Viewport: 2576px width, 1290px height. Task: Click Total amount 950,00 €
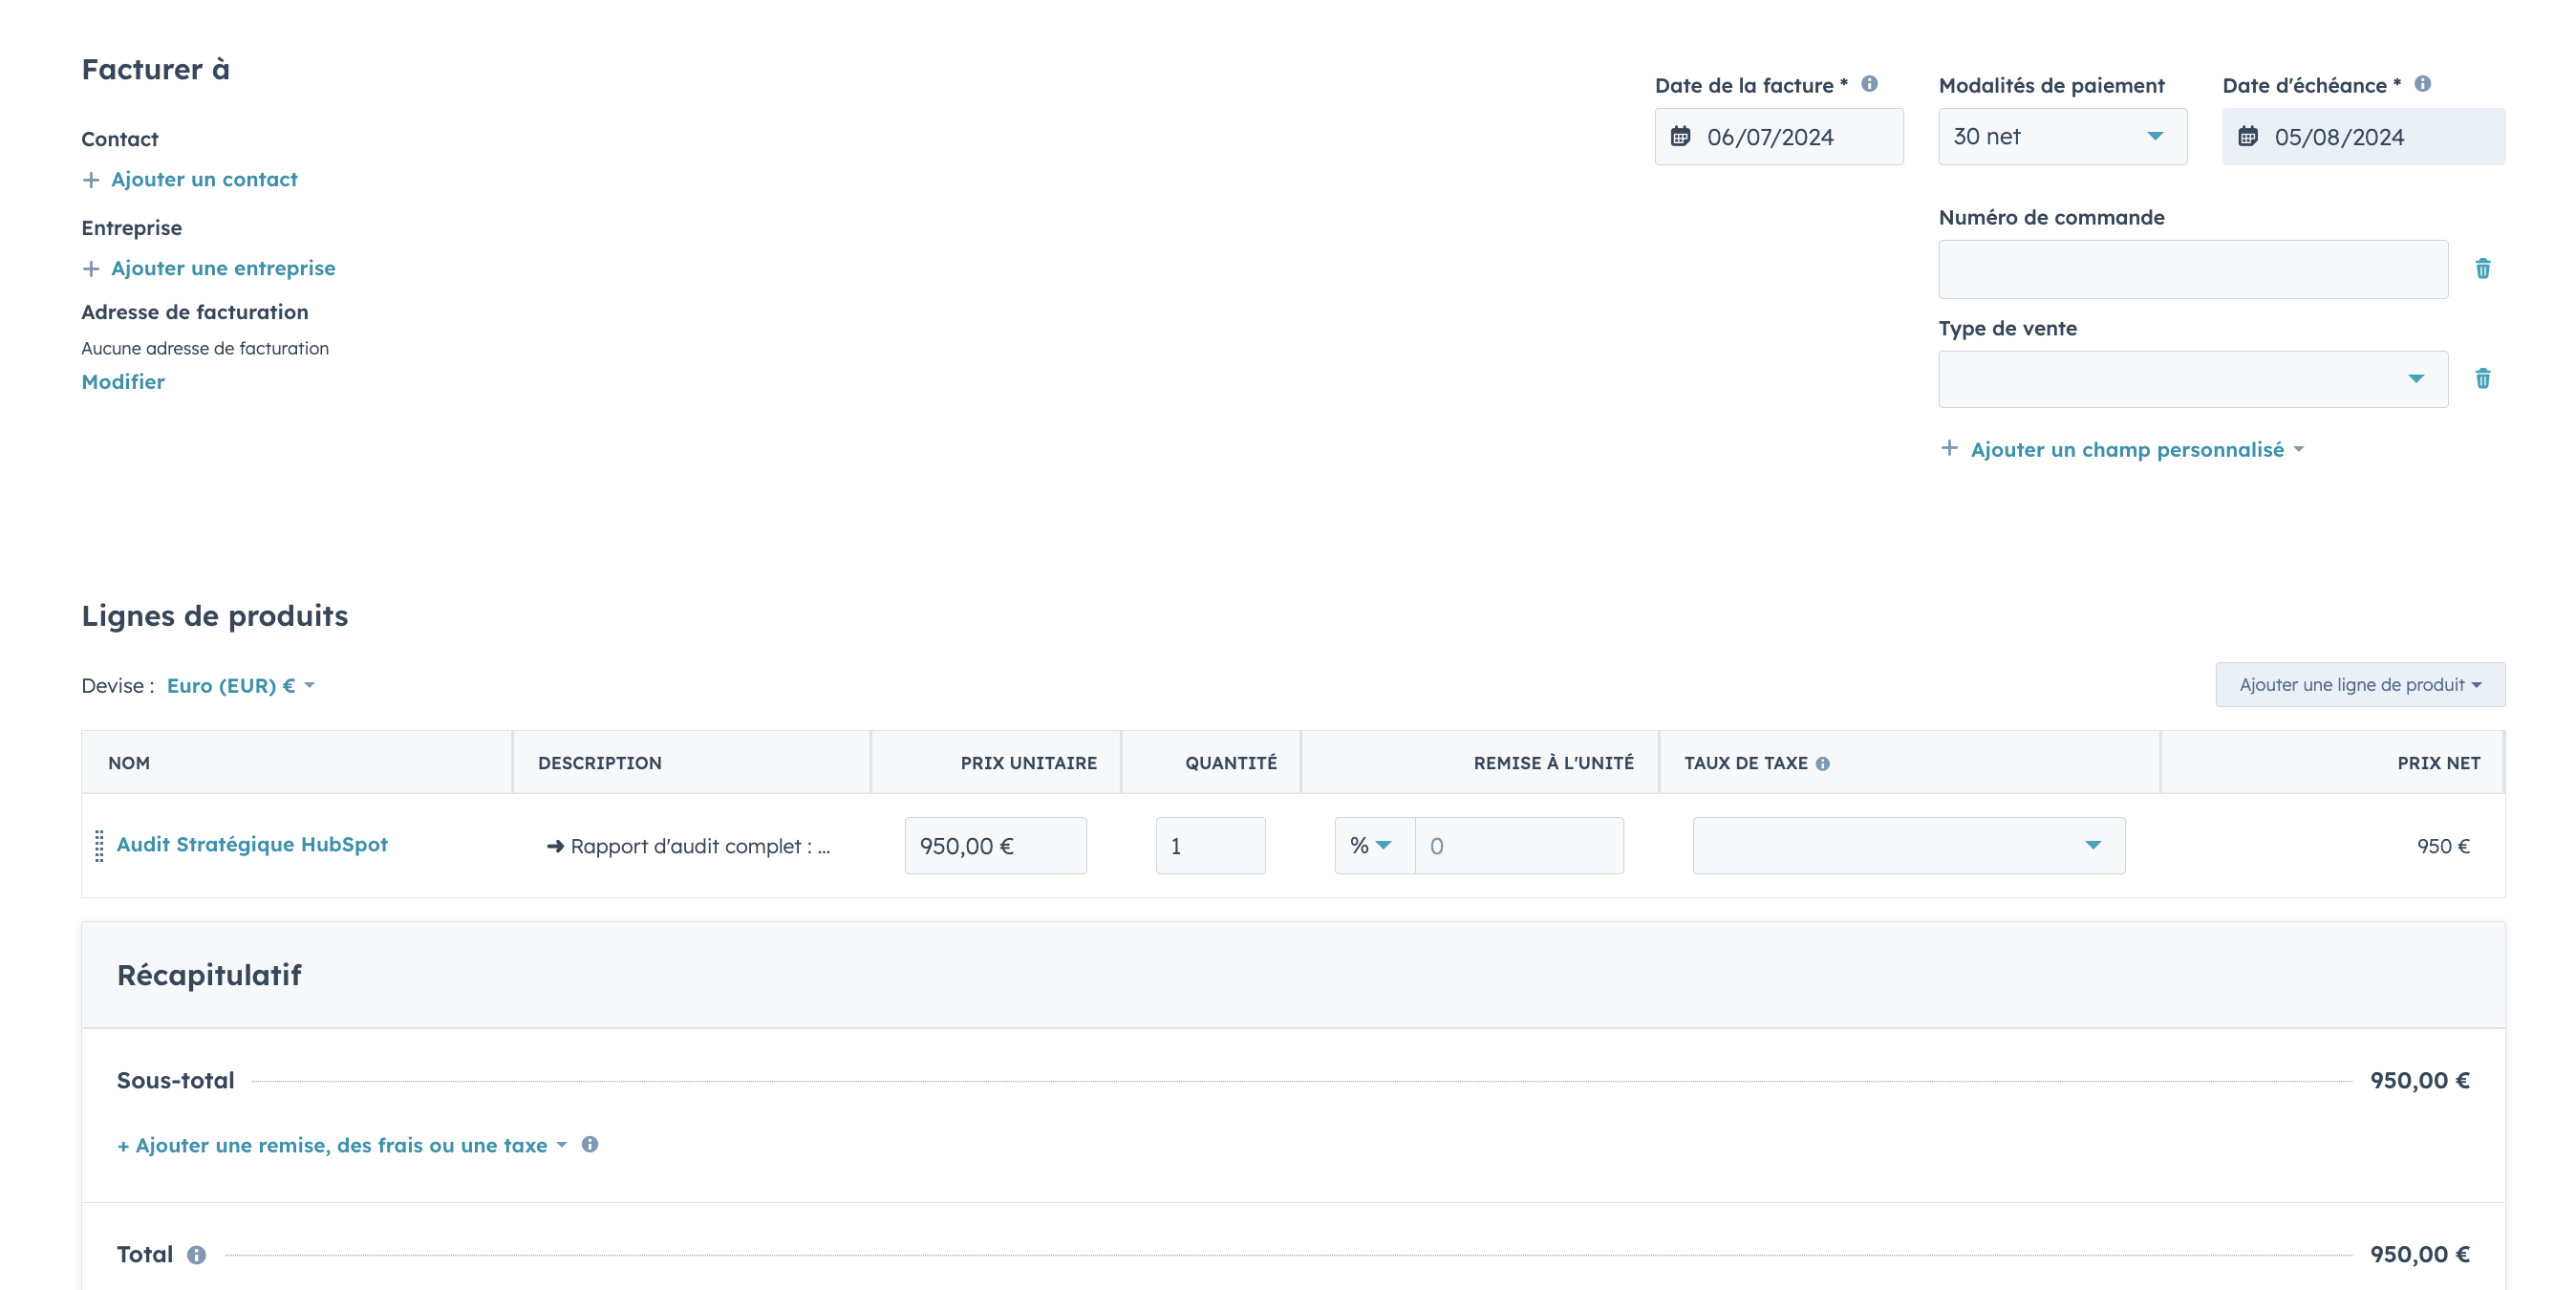coord(2419,1255)
